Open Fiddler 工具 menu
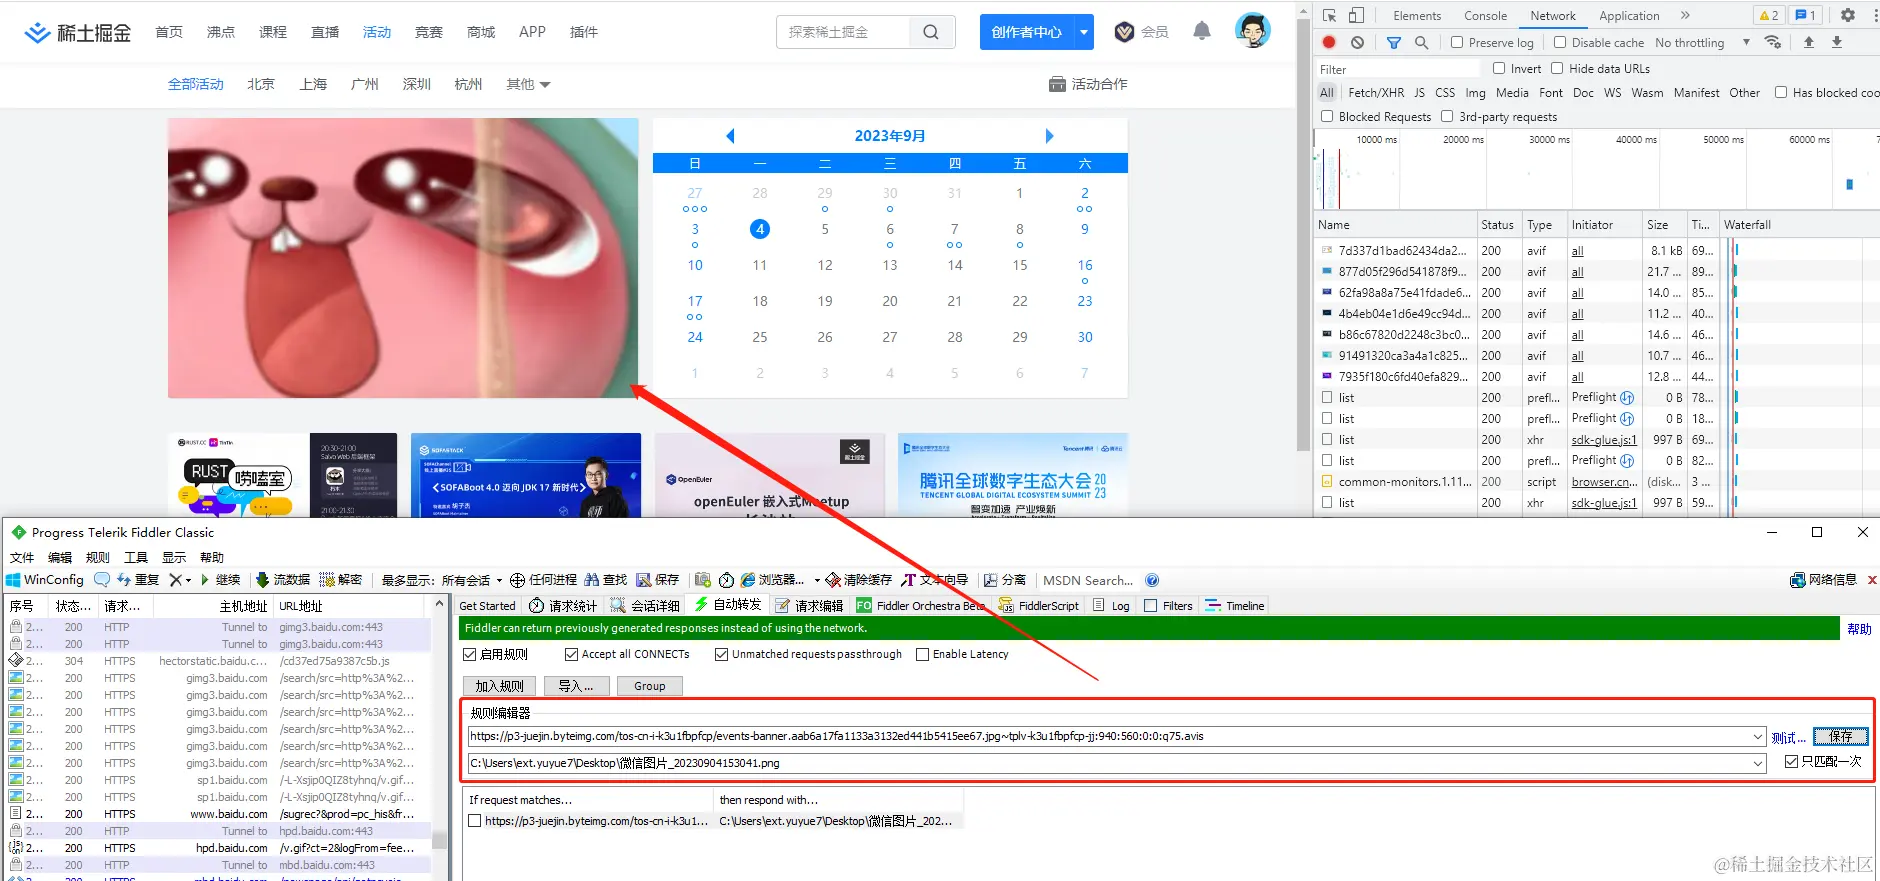This screenshot has width=1880, height=881. tap(136, 557)
